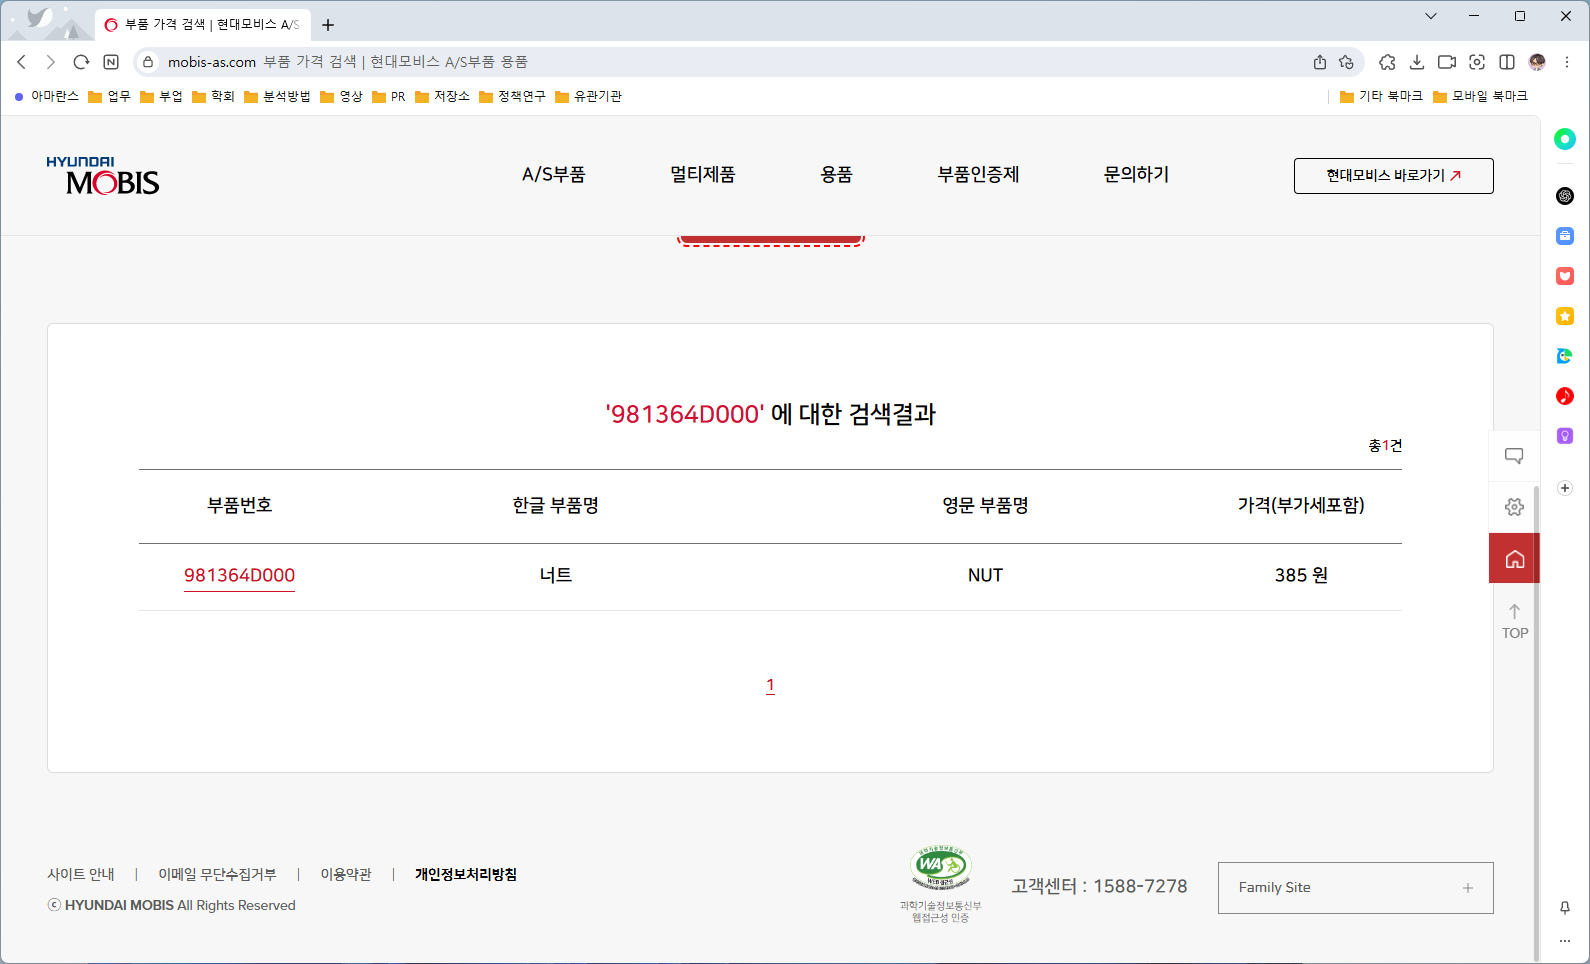Open the Papago translator sidebar icon
Viewport: 1590px width, 964px height.
pyautogui.click(x=1565, y=356)
